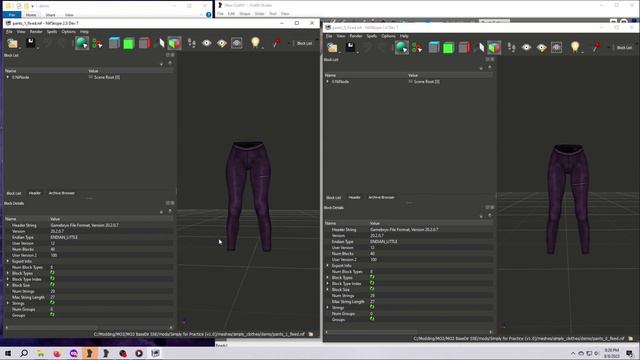Image resolution: width=640 pixels, height=360 pixels.
Task: Click horizontal scrollbar in pants_0_fixed Block Details
Action: pos(409,332)
